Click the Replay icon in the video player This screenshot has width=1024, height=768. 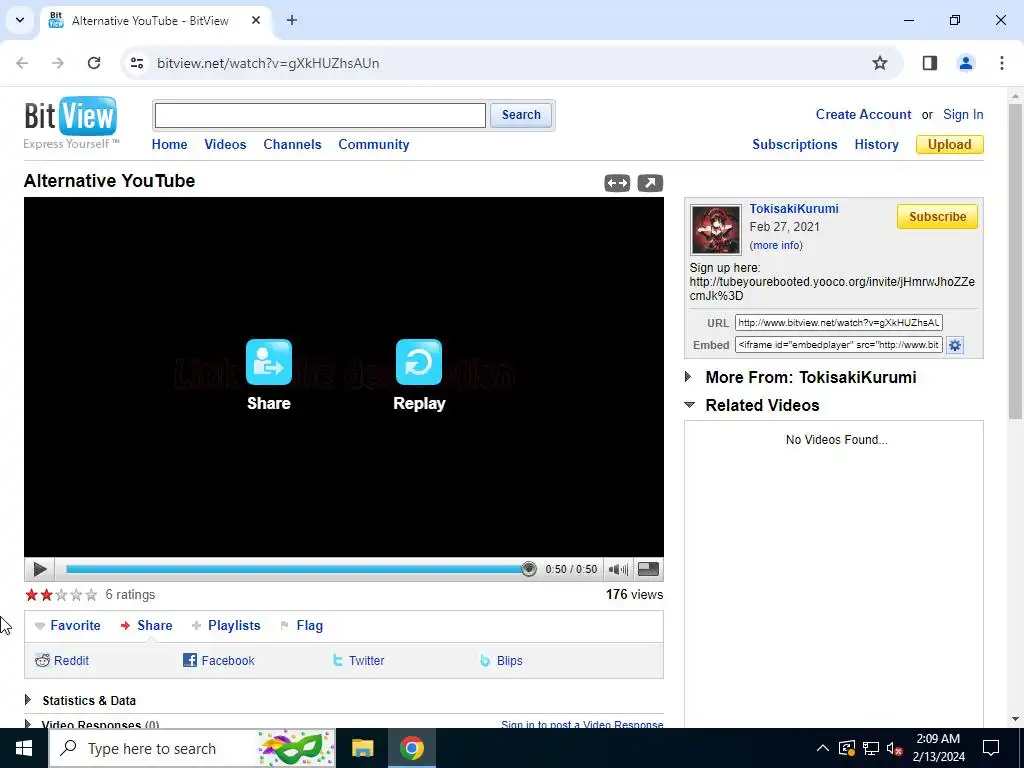coord(419,362)
